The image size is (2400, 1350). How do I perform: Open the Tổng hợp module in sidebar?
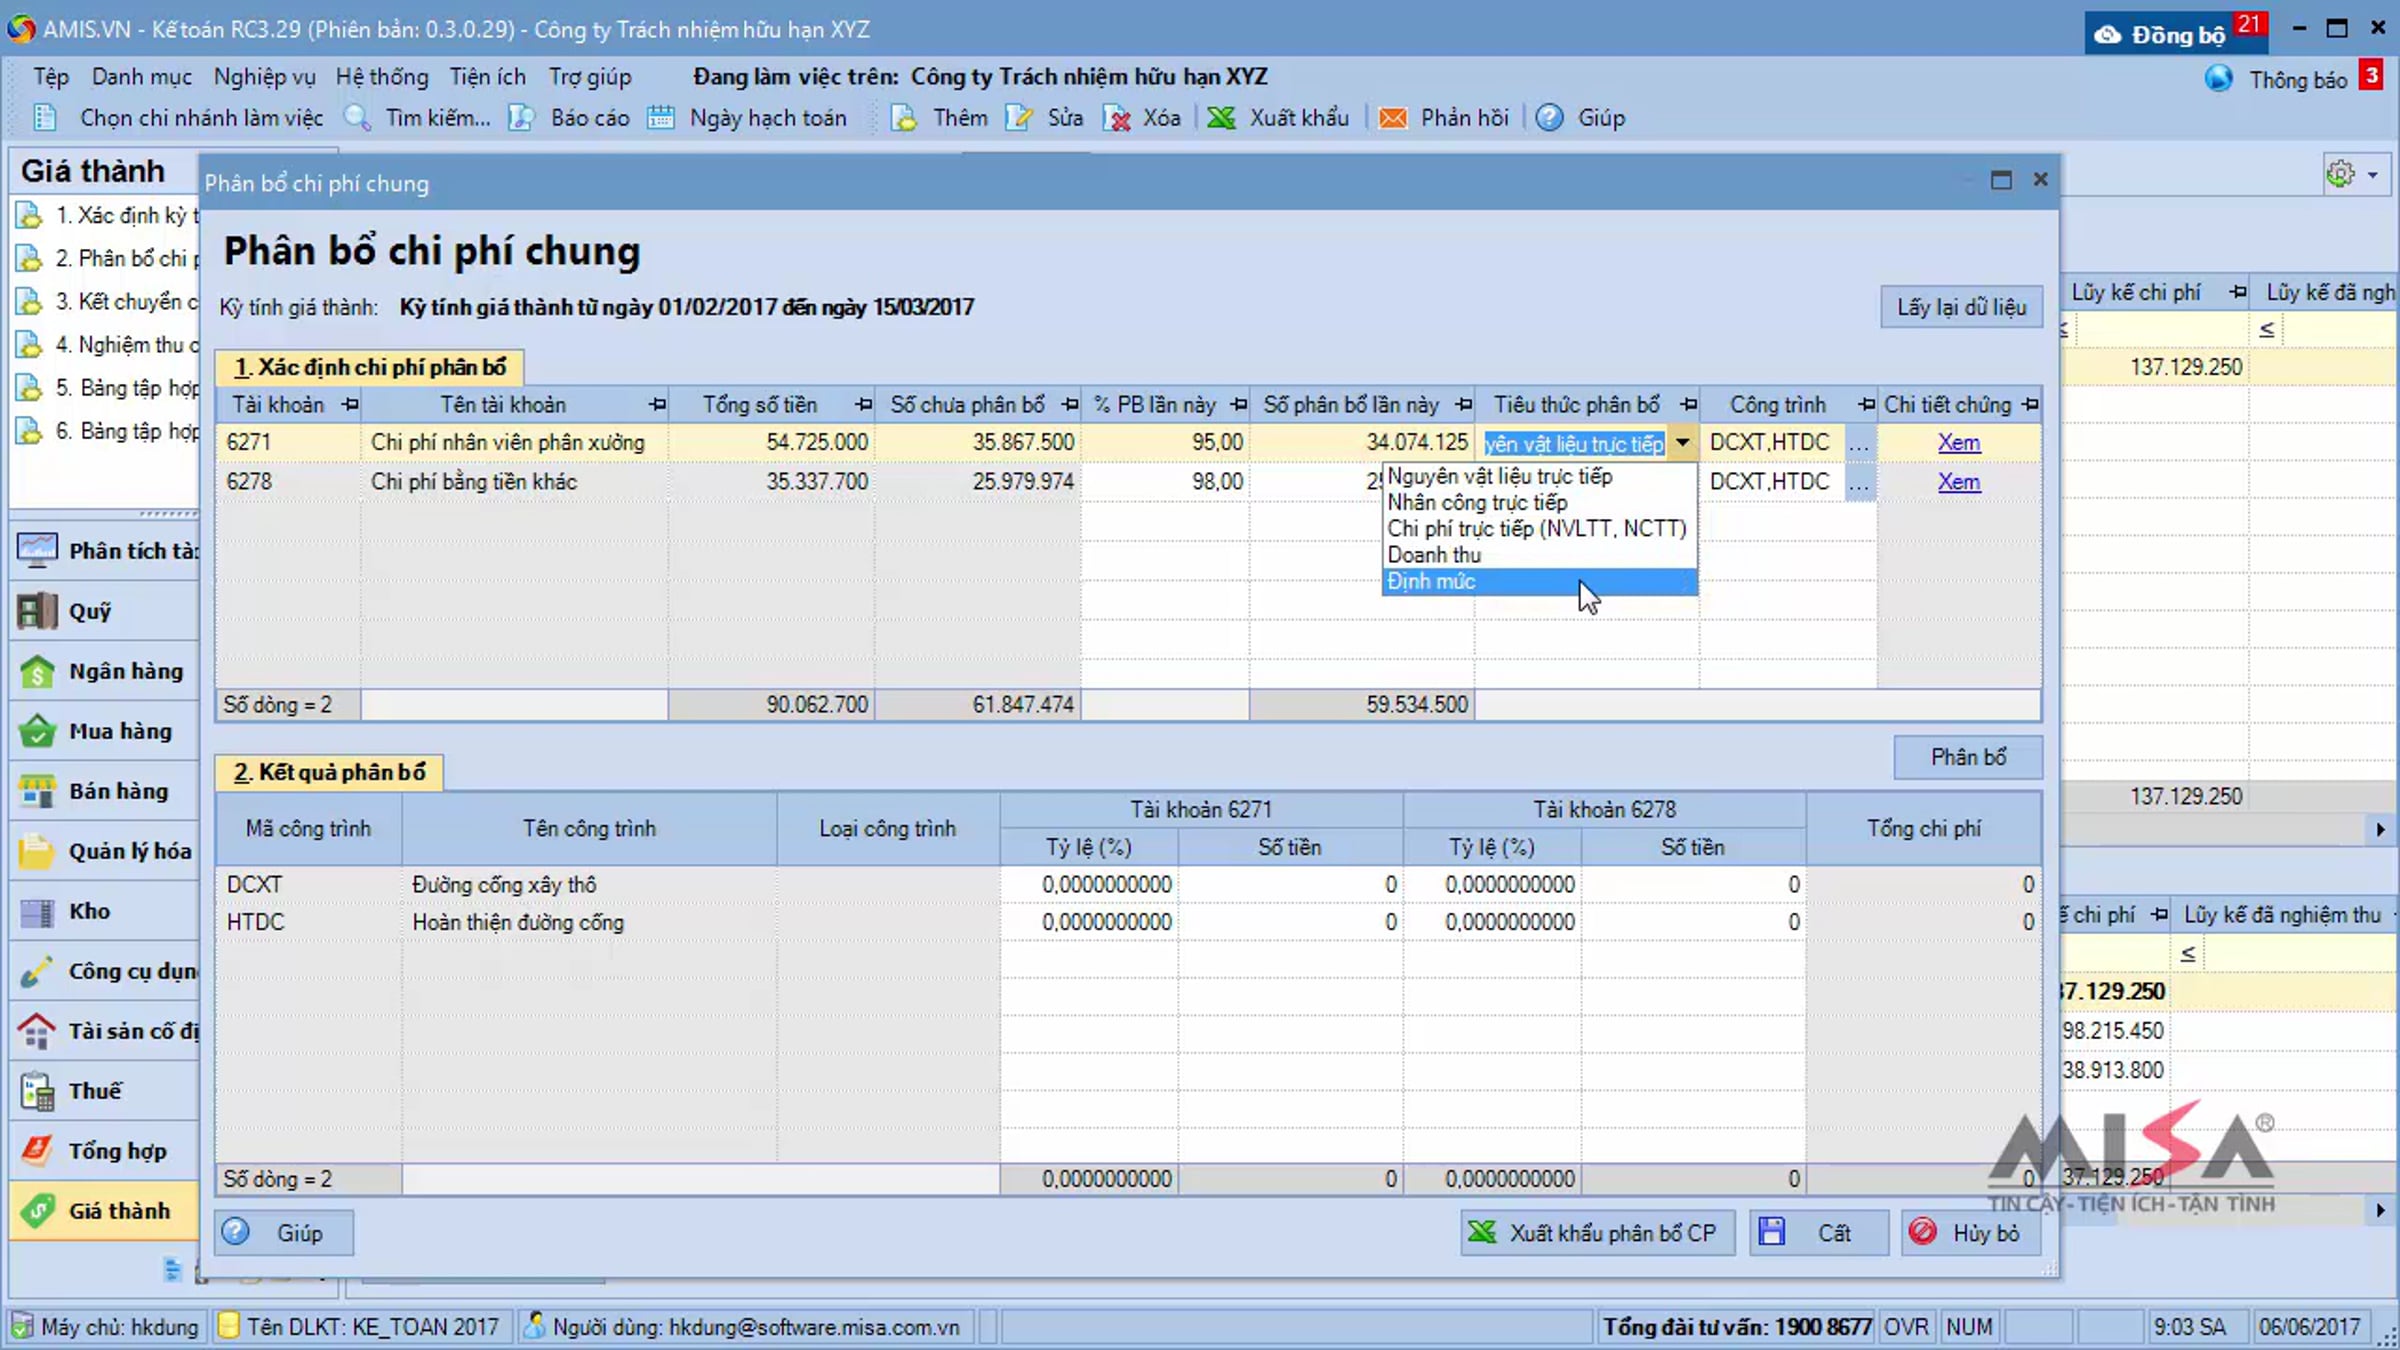105,1151
